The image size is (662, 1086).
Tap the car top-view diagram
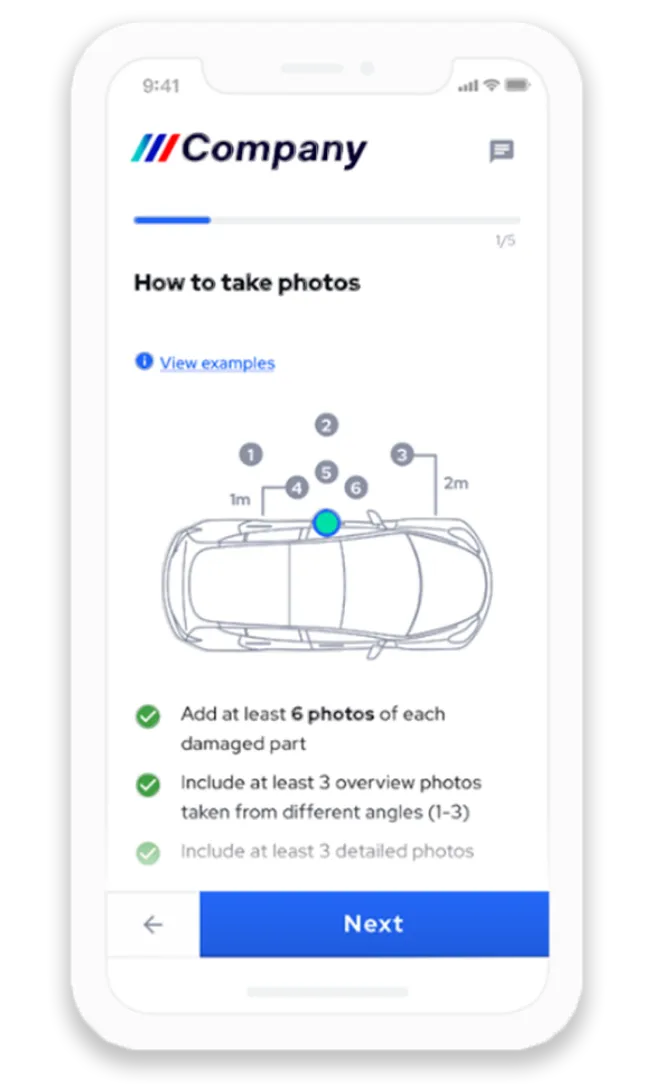click(327, 585)
